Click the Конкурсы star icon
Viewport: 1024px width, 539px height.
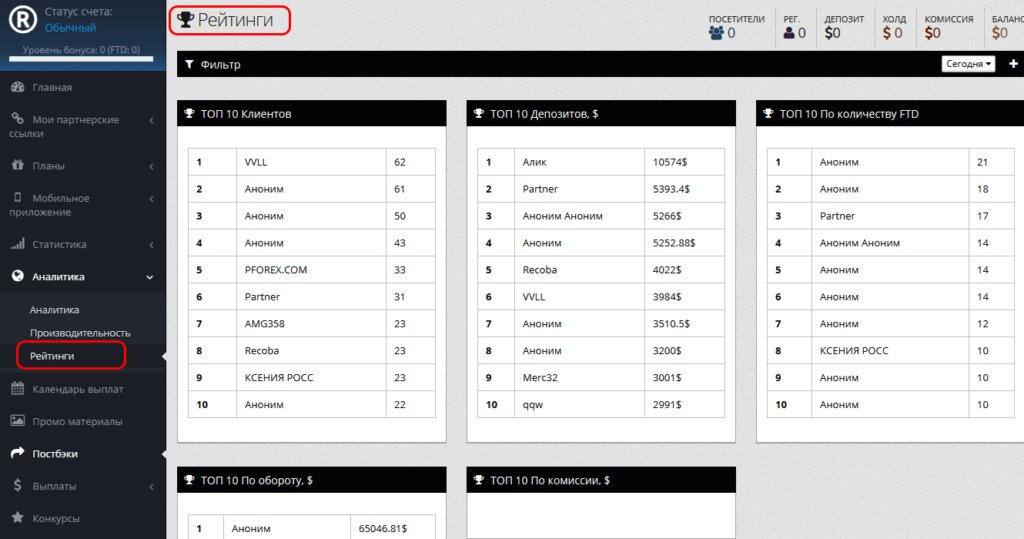pos(17,518)
